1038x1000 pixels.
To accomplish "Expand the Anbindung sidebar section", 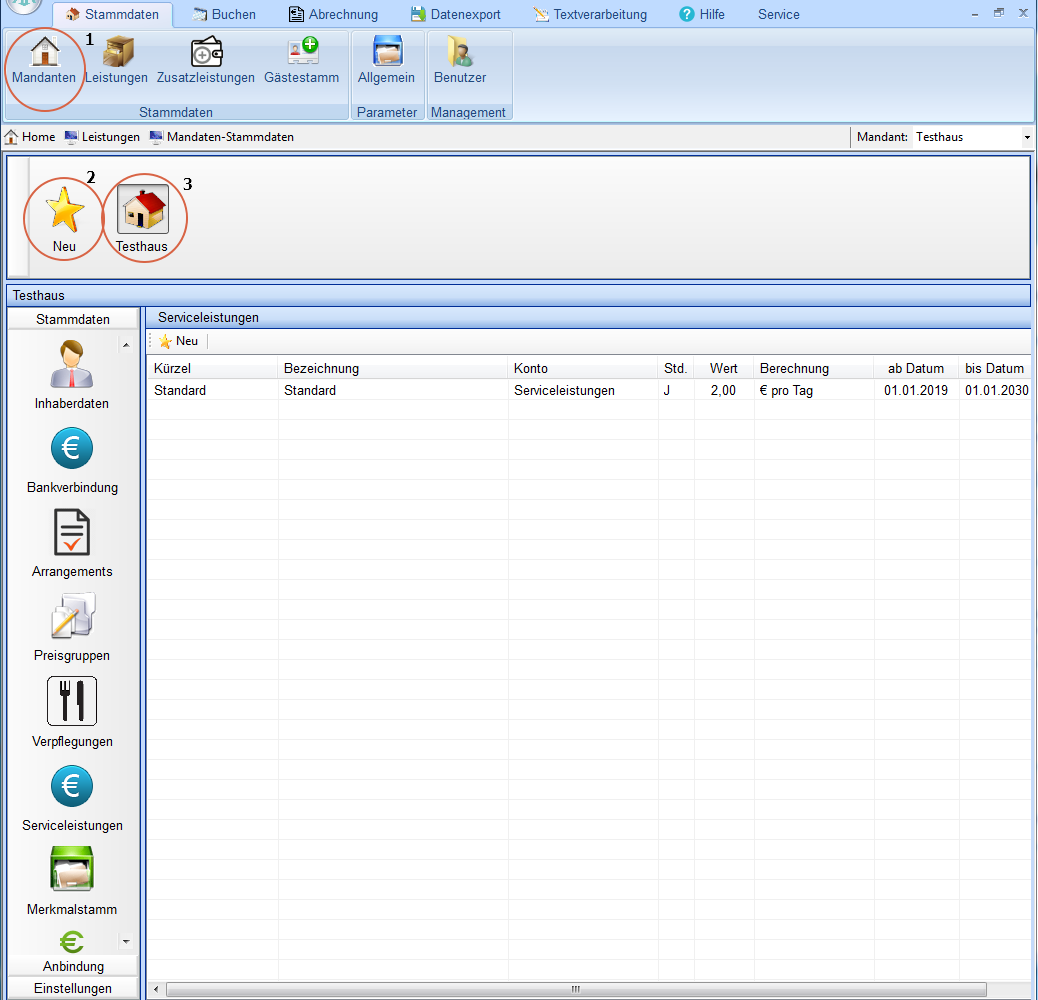I will pyautogui.click(x=73, y=966).
